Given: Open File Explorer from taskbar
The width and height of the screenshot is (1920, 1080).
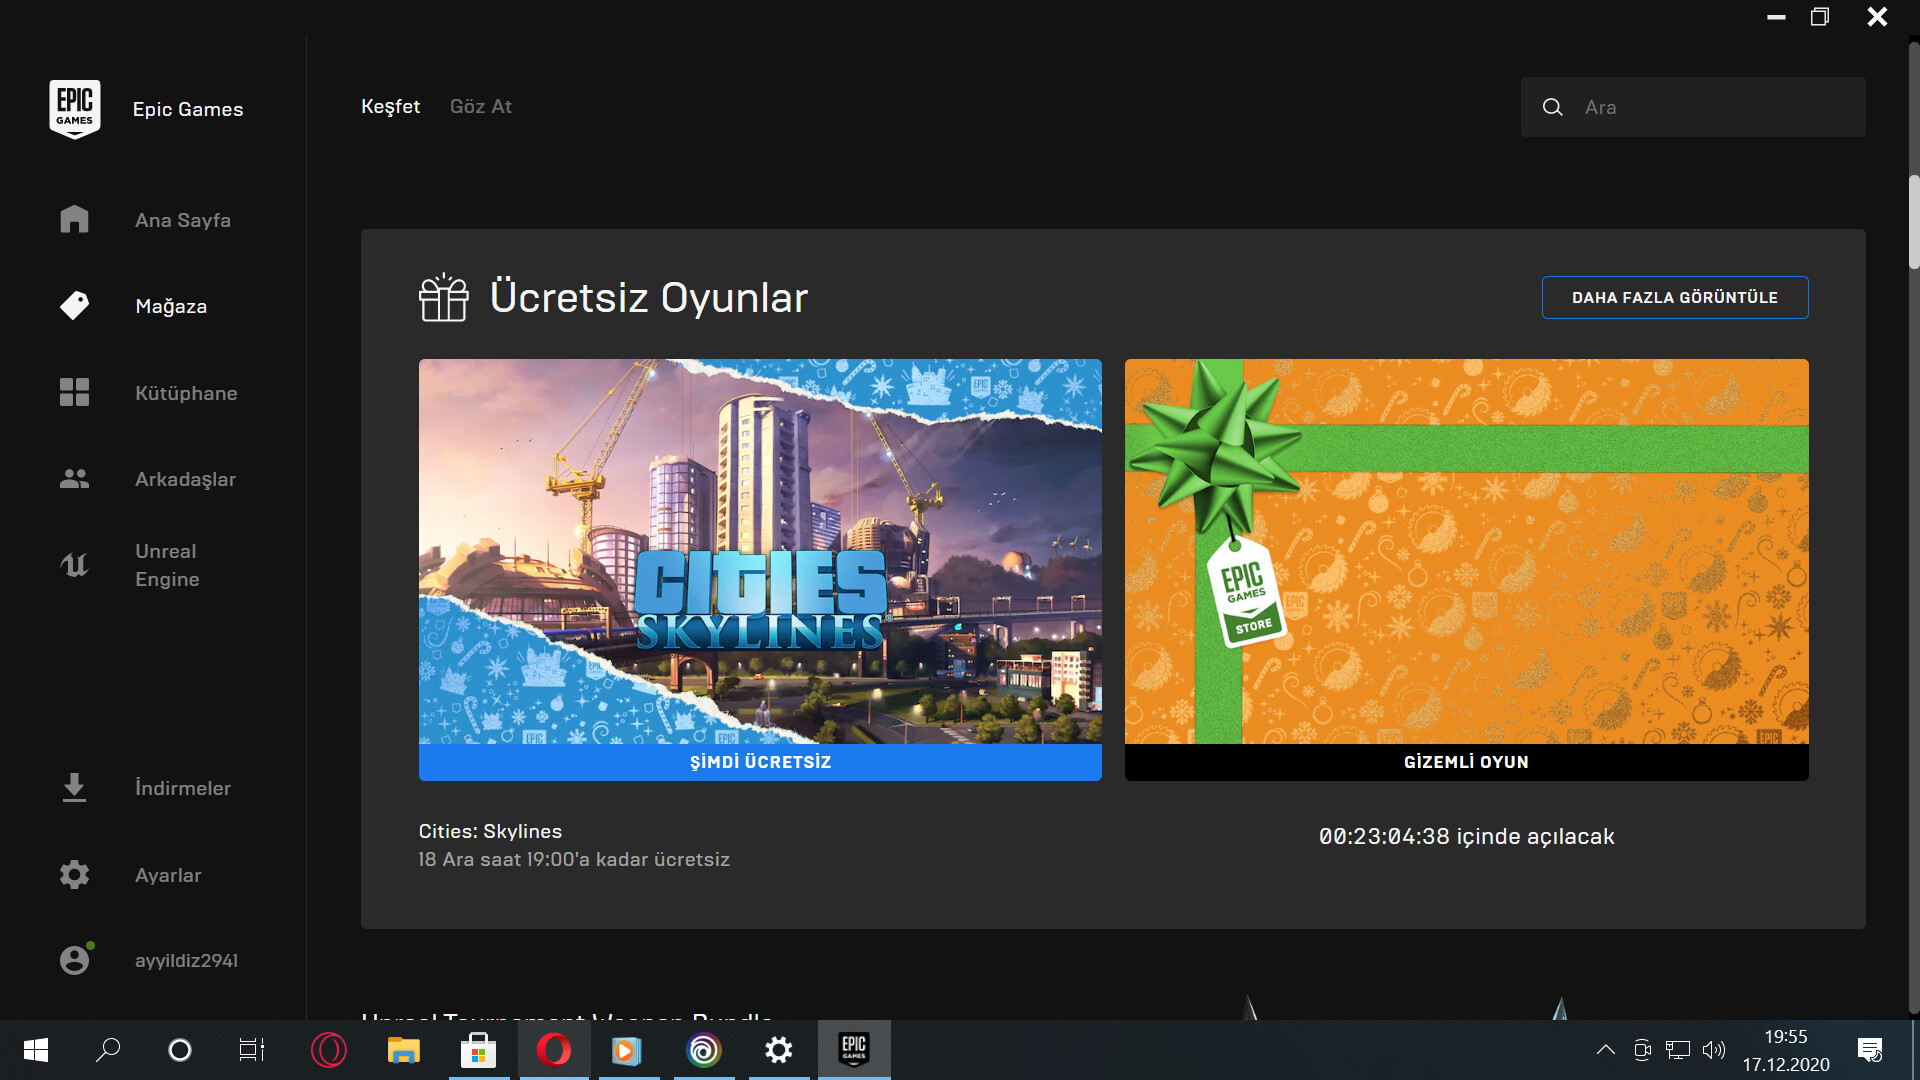Looking at the screenshot, I should pos(404,1050).
